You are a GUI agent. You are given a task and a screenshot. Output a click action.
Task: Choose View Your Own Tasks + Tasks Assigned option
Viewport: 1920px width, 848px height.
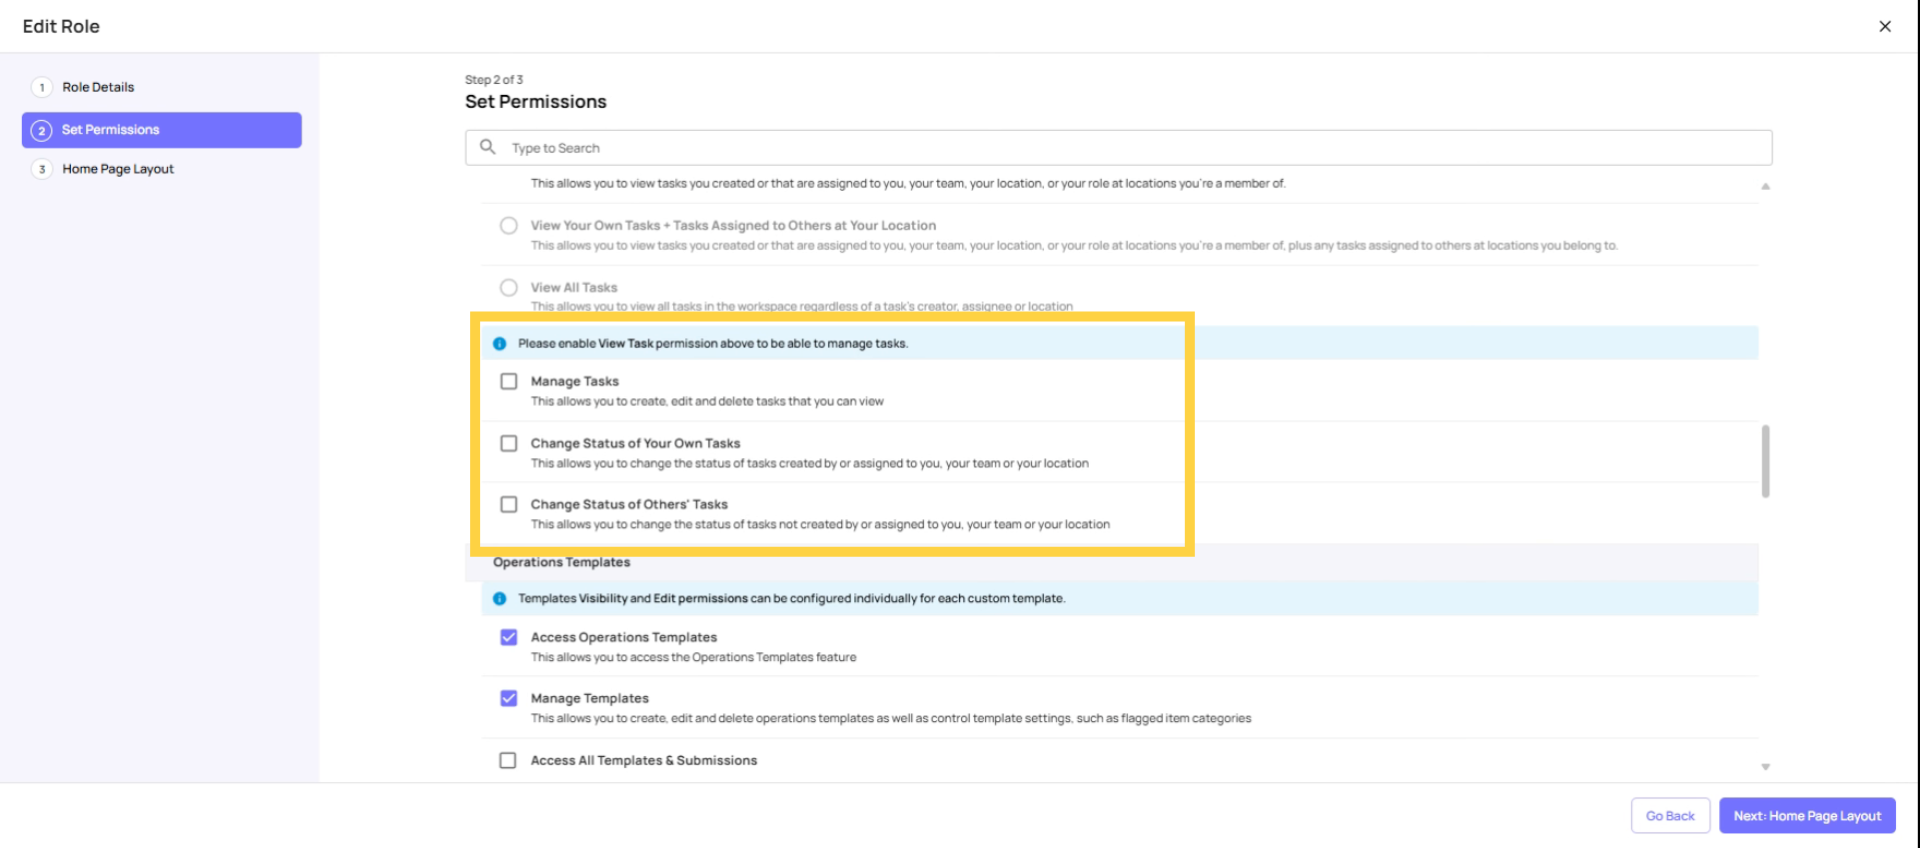coord(508,225)
